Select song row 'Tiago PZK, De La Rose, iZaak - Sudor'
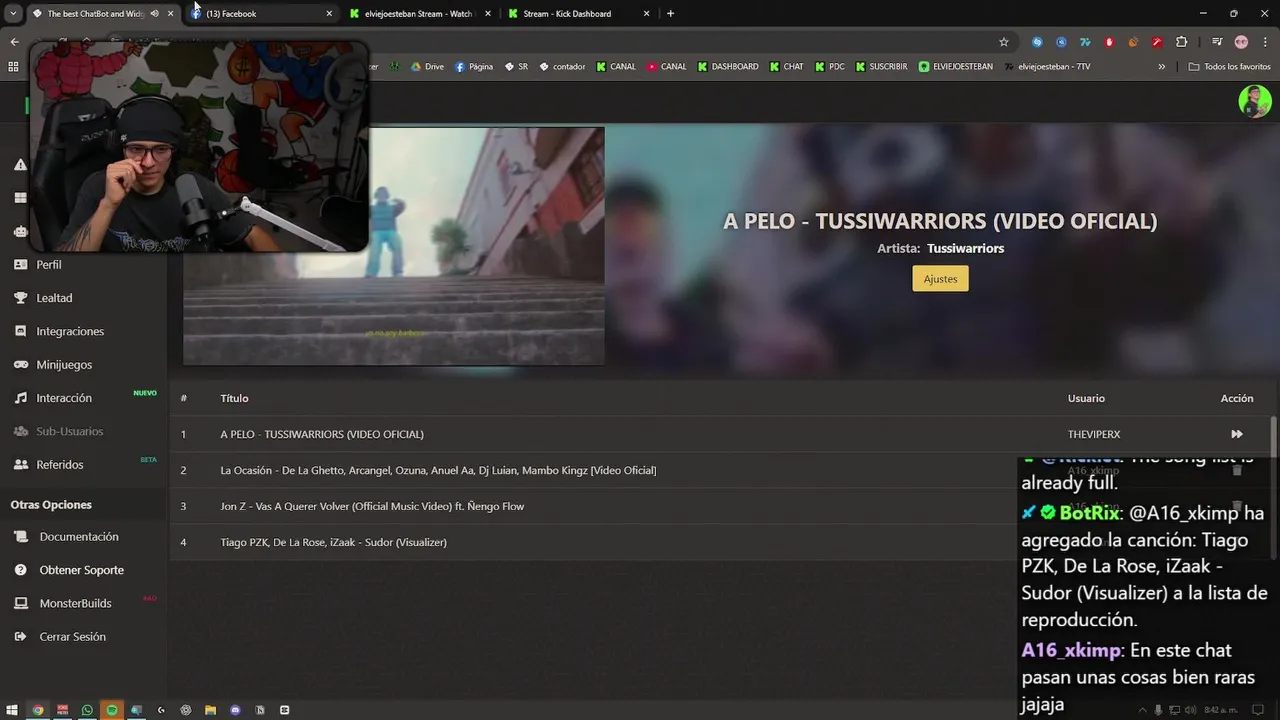Image resolution: width=1280 pixels, height=720 pixels. (720, 542)
